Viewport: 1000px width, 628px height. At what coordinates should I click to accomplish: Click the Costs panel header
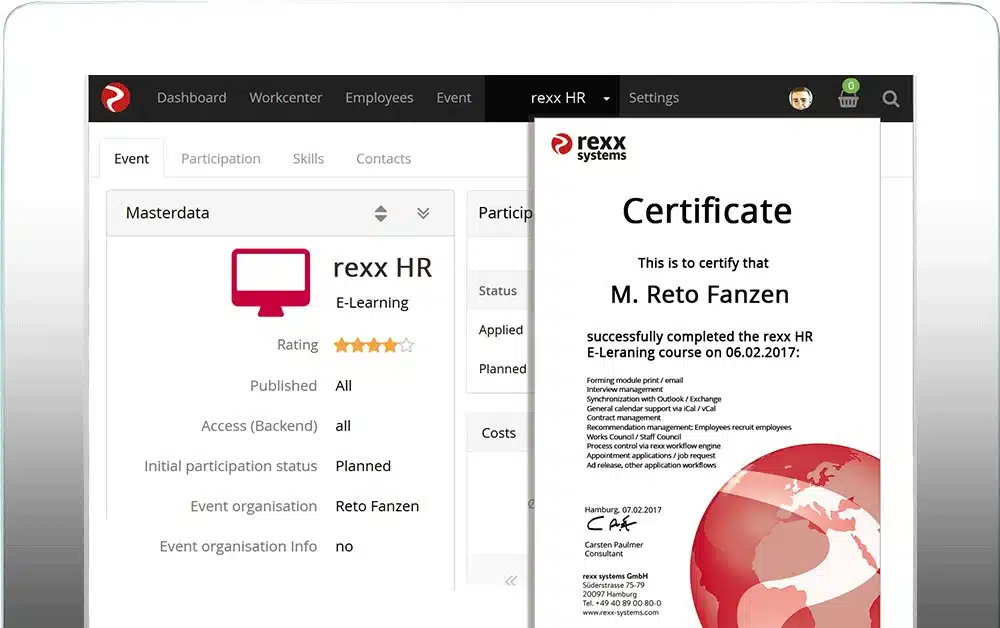pos(497,432)
